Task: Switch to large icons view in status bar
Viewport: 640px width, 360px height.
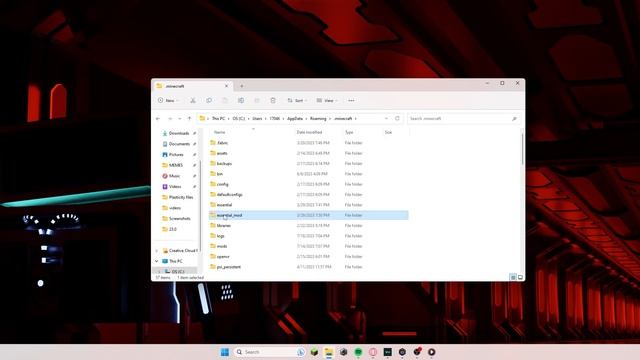Action: click(520, 277)
